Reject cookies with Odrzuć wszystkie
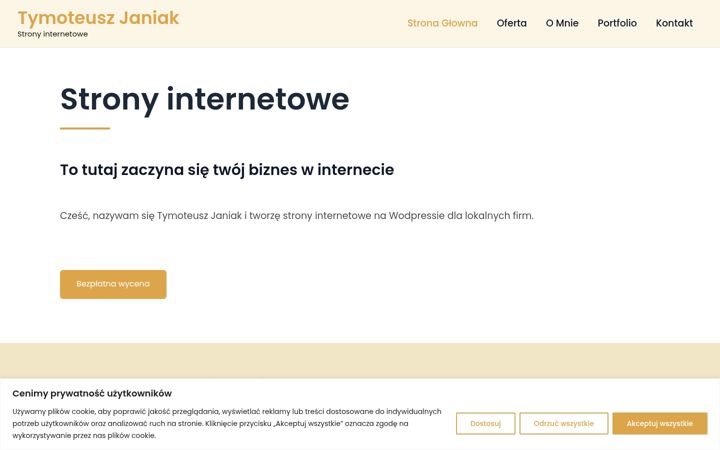 [x=563, y=423]
